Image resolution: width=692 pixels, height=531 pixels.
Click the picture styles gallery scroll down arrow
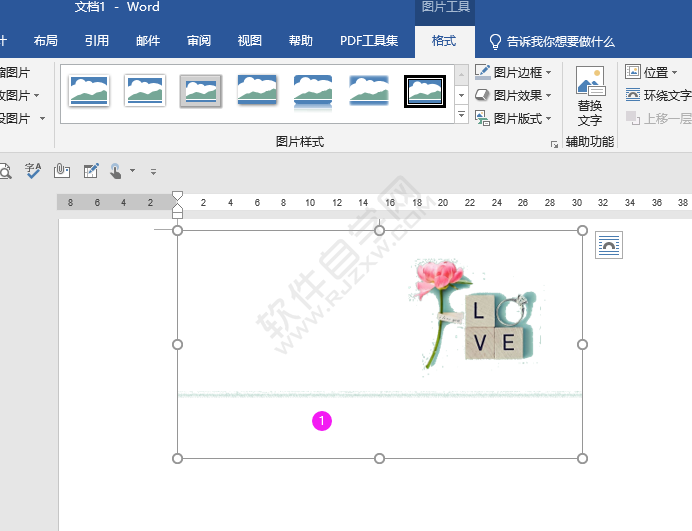tap(461, 95)
